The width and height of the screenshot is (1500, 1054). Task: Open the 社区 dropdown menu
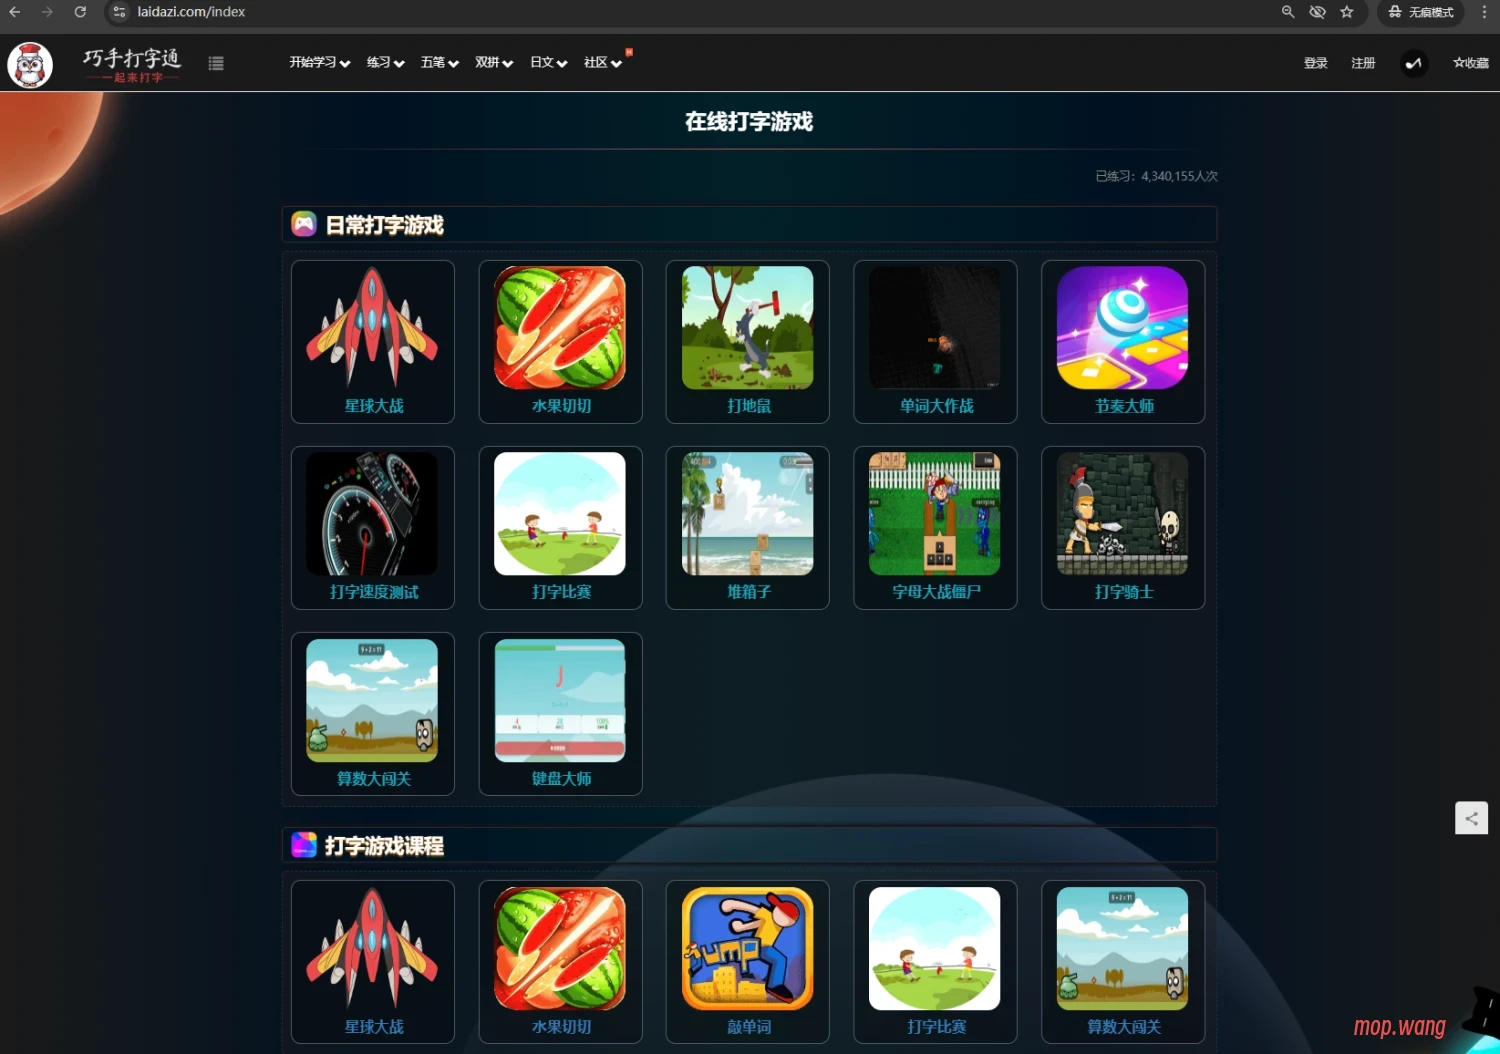click(x=602, y=63)
